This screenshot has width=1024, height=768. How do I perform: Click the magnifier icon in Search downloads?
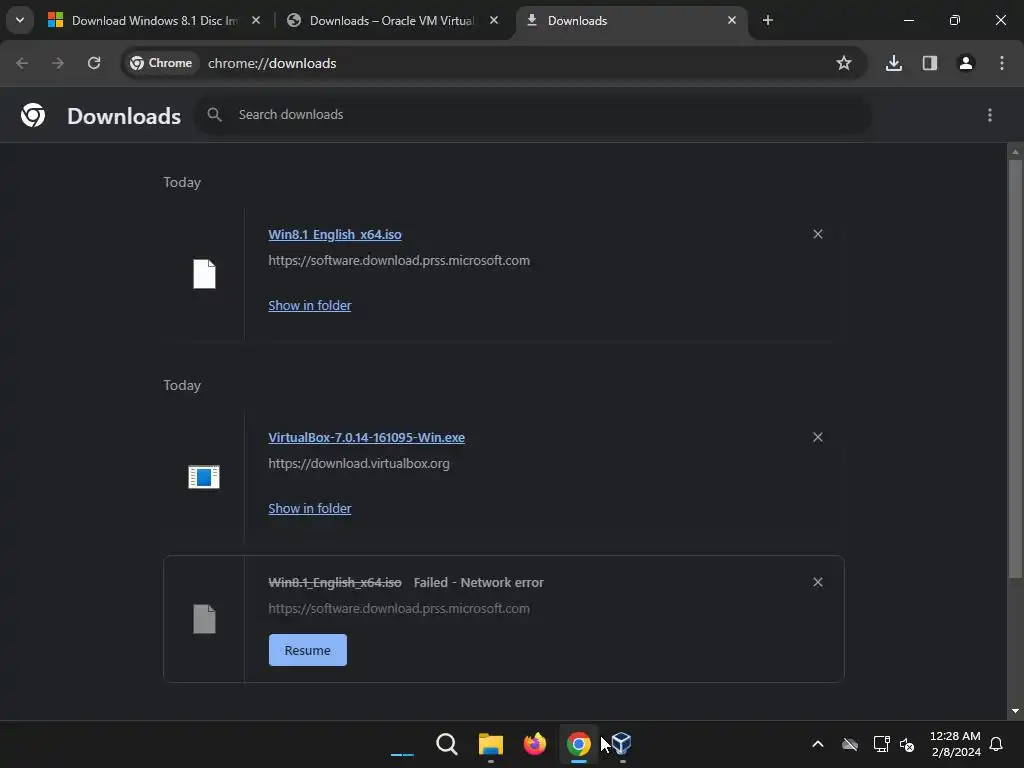coord(214,115)
